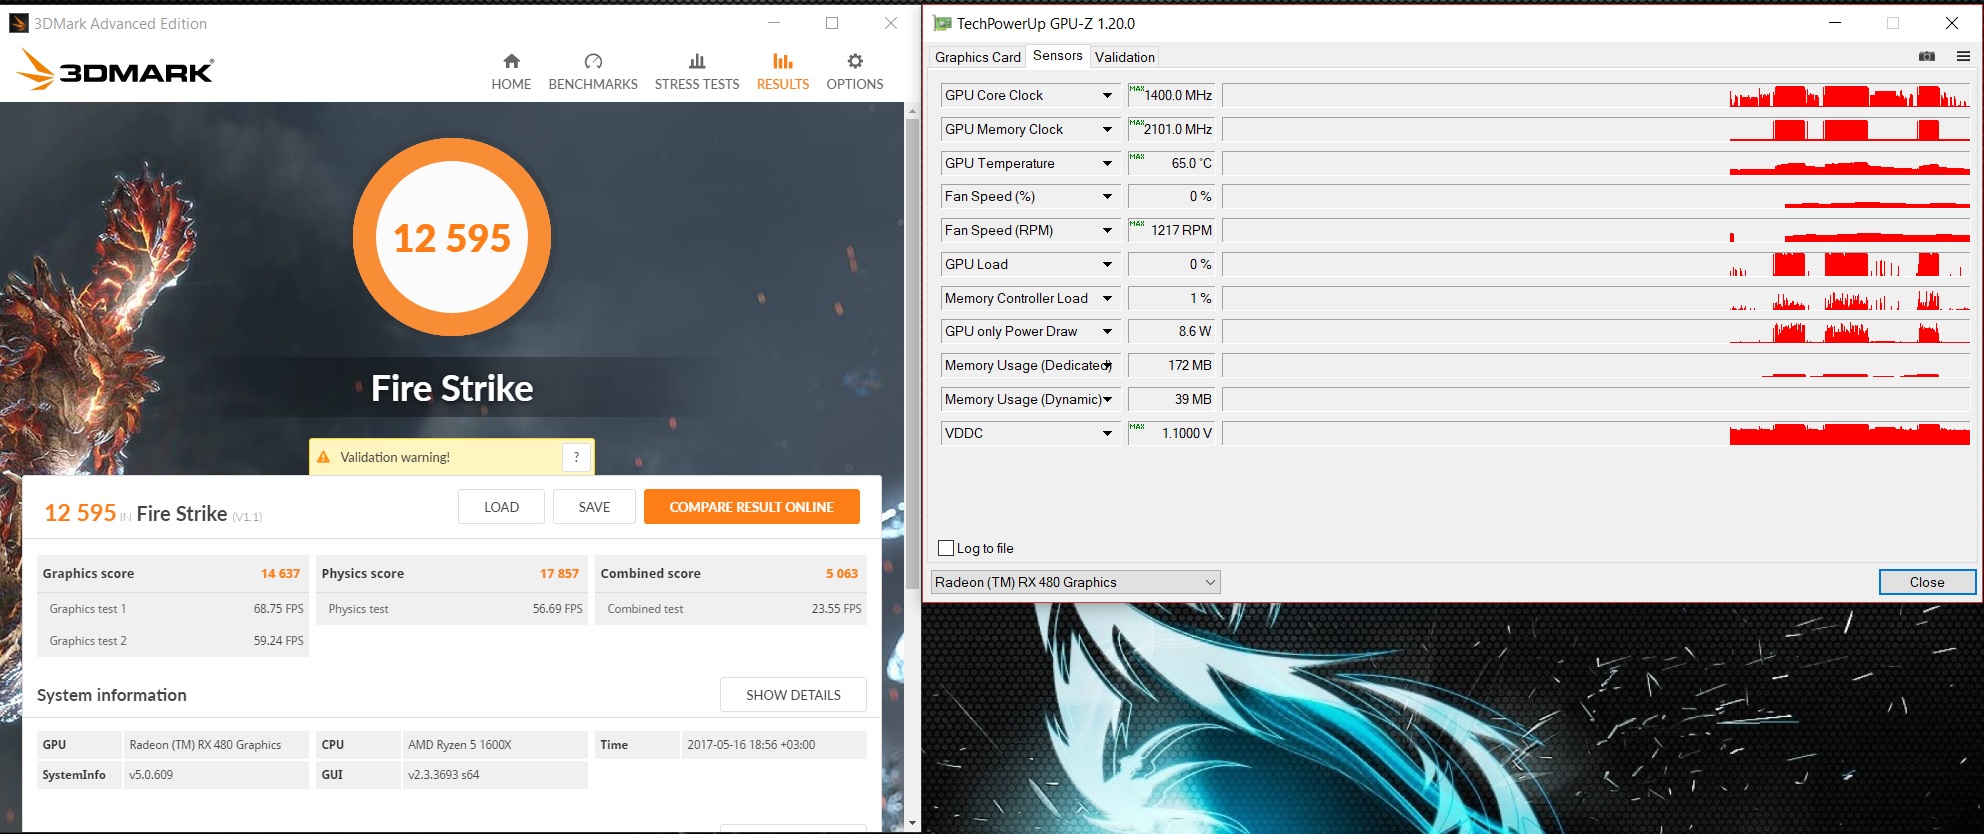Viewport: 1984px width, 834px height.
Task: Click the Validation warning triangle icon
Action: (x=323, y=457)
